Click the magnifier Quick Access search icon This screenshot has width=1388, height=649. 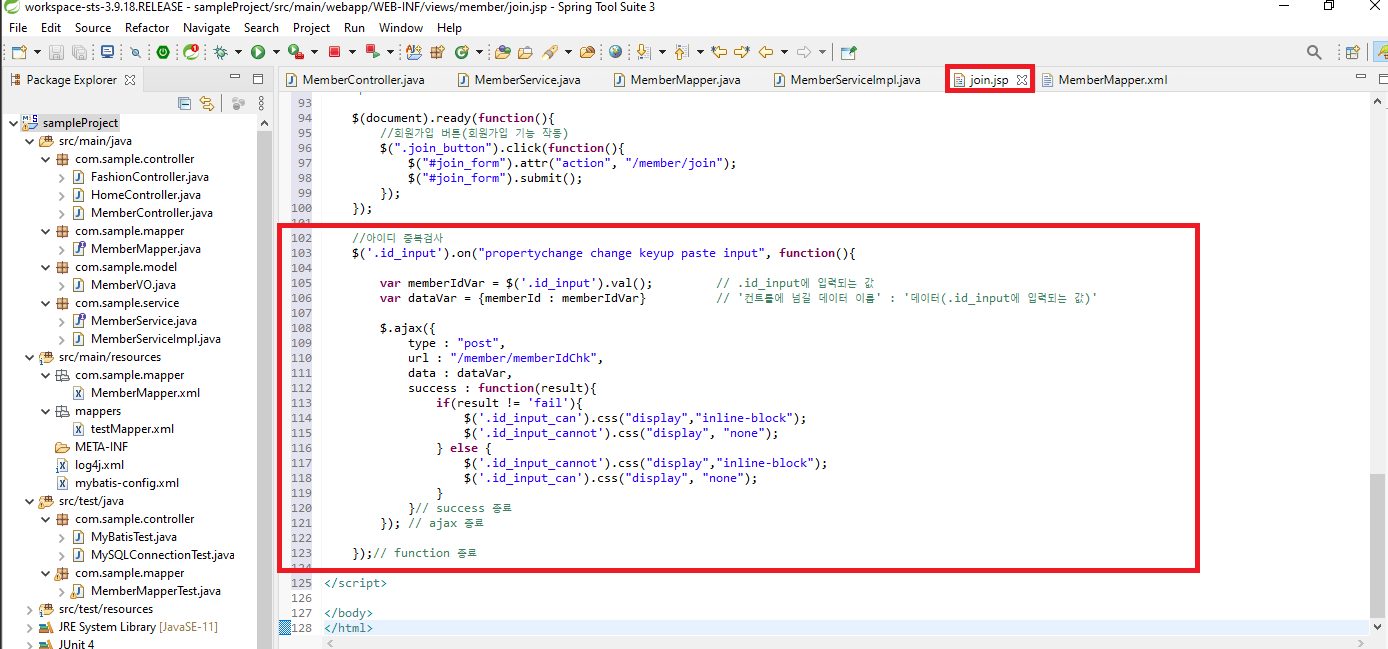[x=1314, y=51]
